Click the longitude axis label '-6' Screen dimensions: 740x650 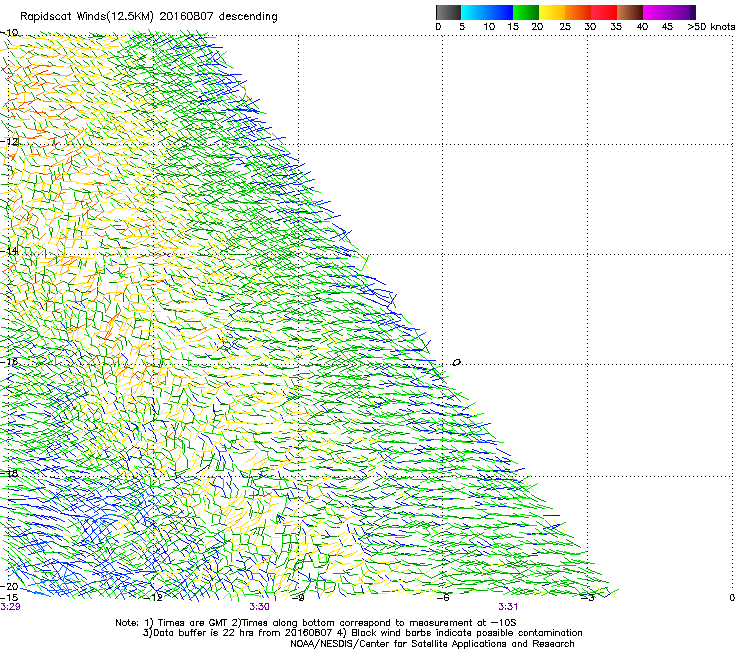[x=443, y=598]
